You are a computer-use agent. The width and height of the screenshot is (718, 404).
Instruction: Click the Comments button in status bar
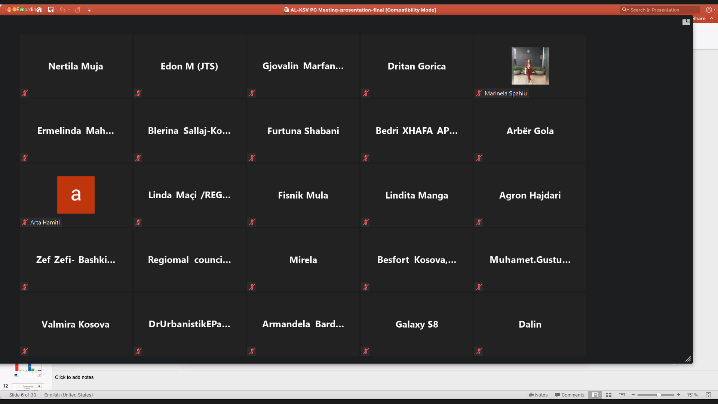(569, 395)
